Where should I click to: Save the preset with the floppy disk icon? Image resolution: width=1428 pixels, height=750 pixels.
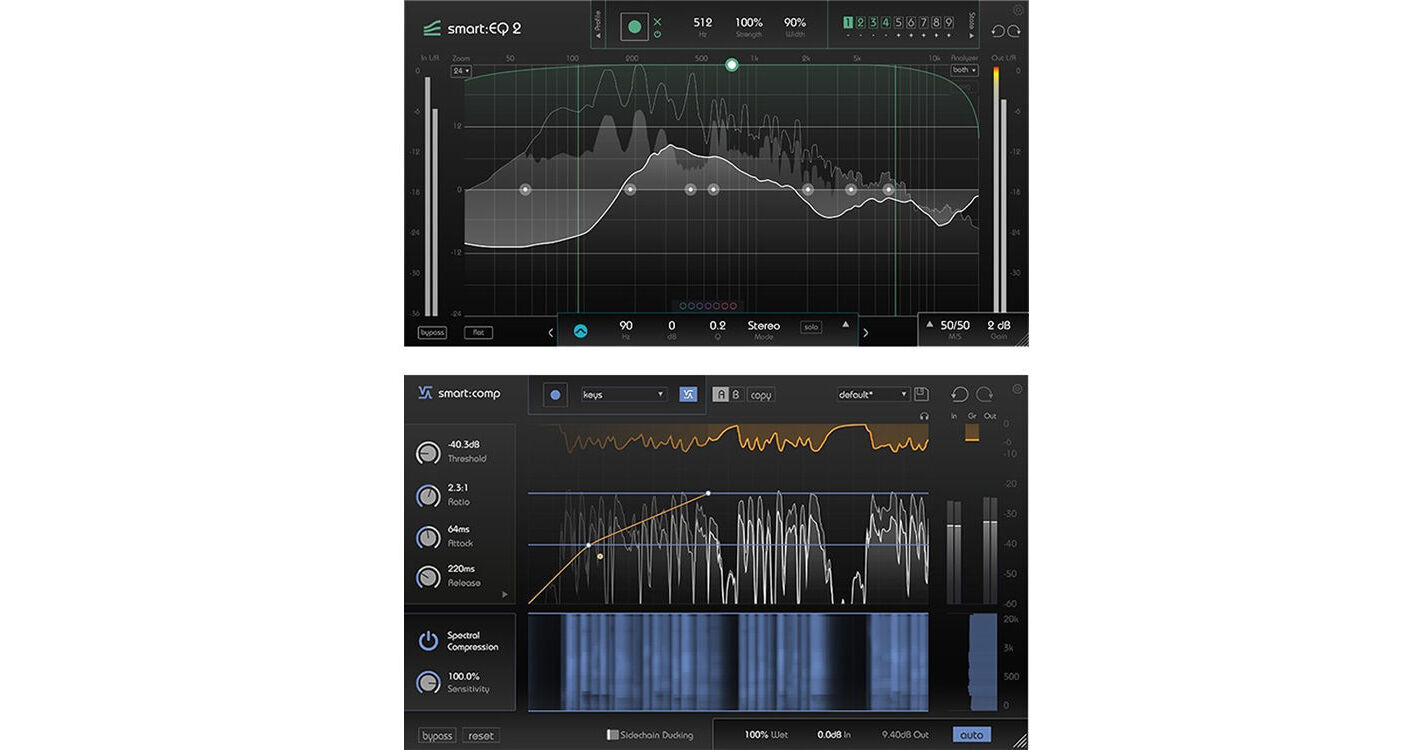922,392
